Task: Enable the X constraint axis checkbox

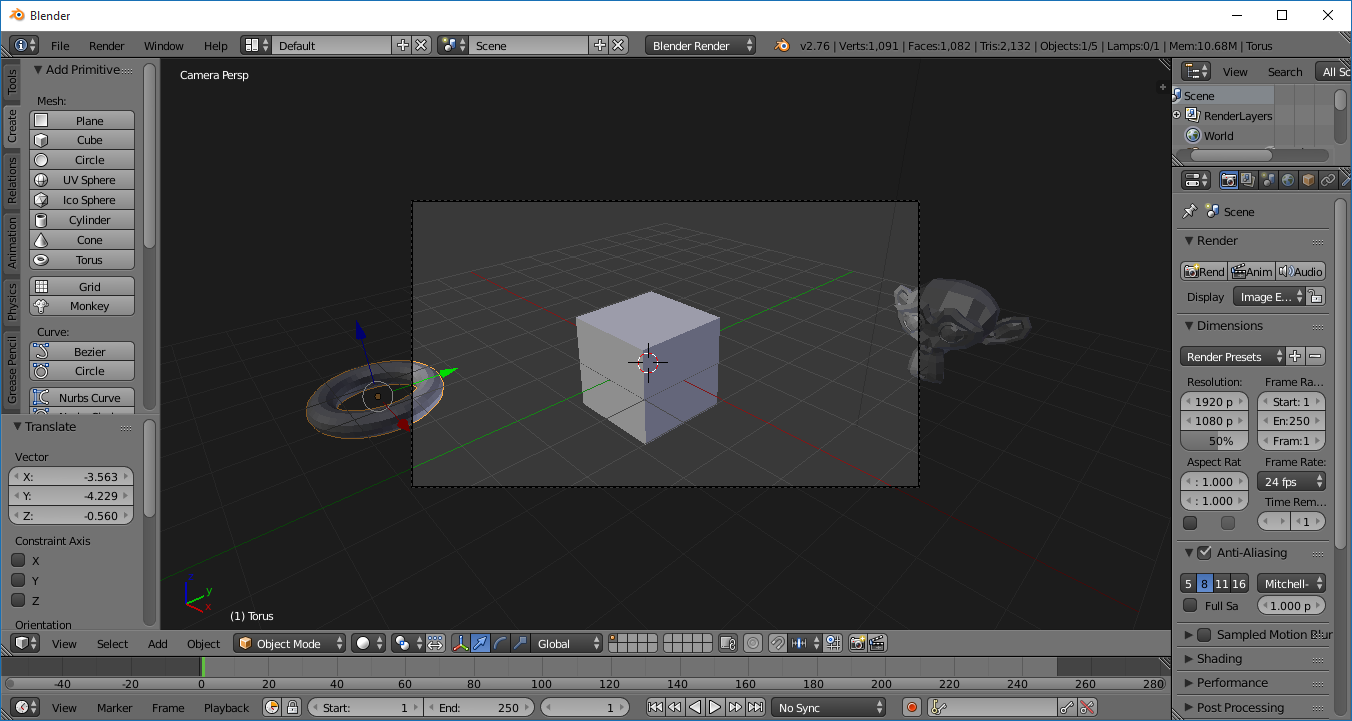Action: coord(18,560)
